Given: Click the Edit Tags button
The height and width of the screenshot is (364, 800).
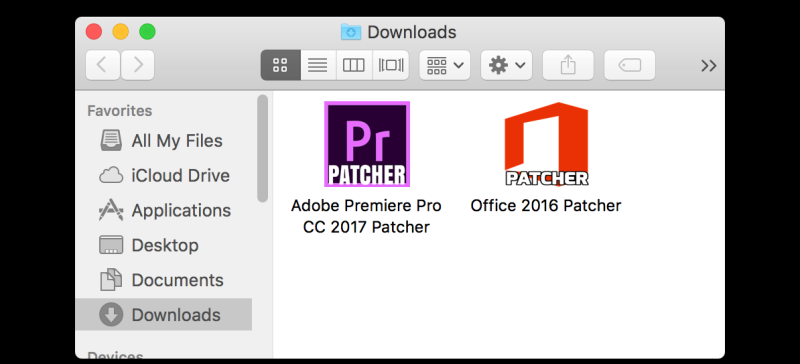Looking at the screenshot, I should [x=630, y=65].
